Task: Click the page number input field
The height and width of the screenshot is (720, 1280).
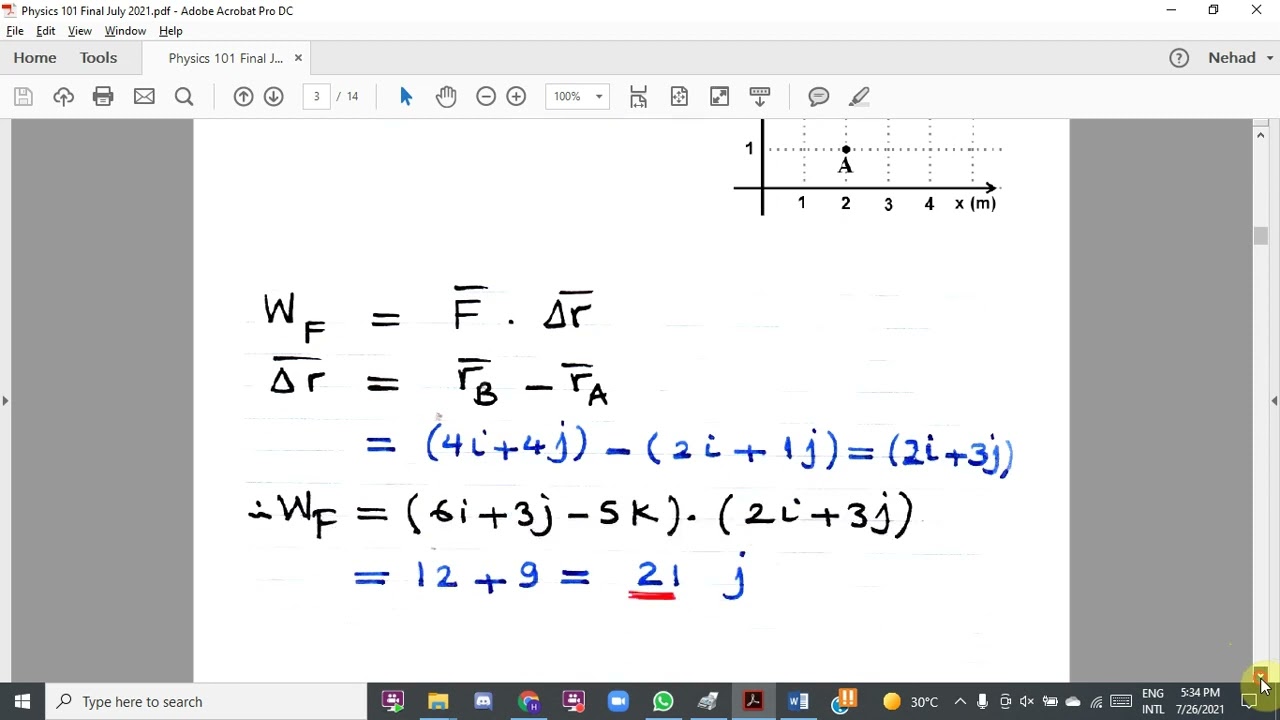Action: 316,96
